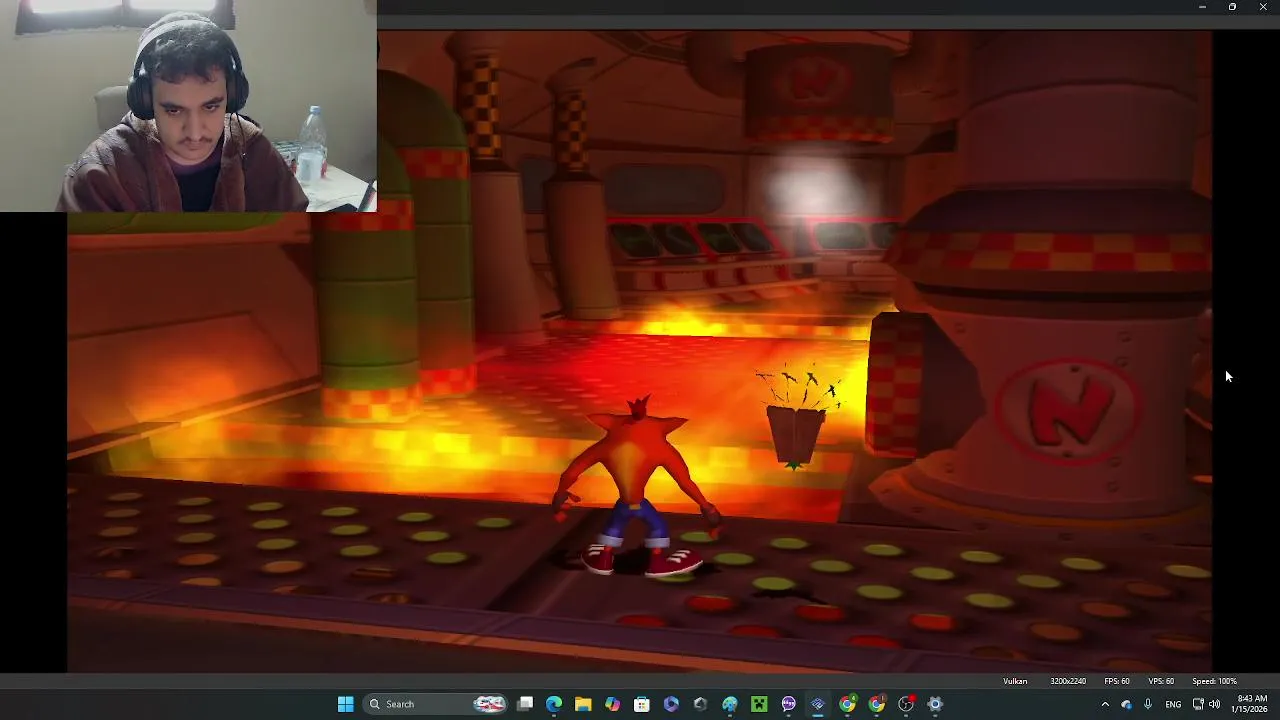Click the VPS: 60 status entry
The height and width of the screenshot is (720, 1280).
tap(1161, 681)
